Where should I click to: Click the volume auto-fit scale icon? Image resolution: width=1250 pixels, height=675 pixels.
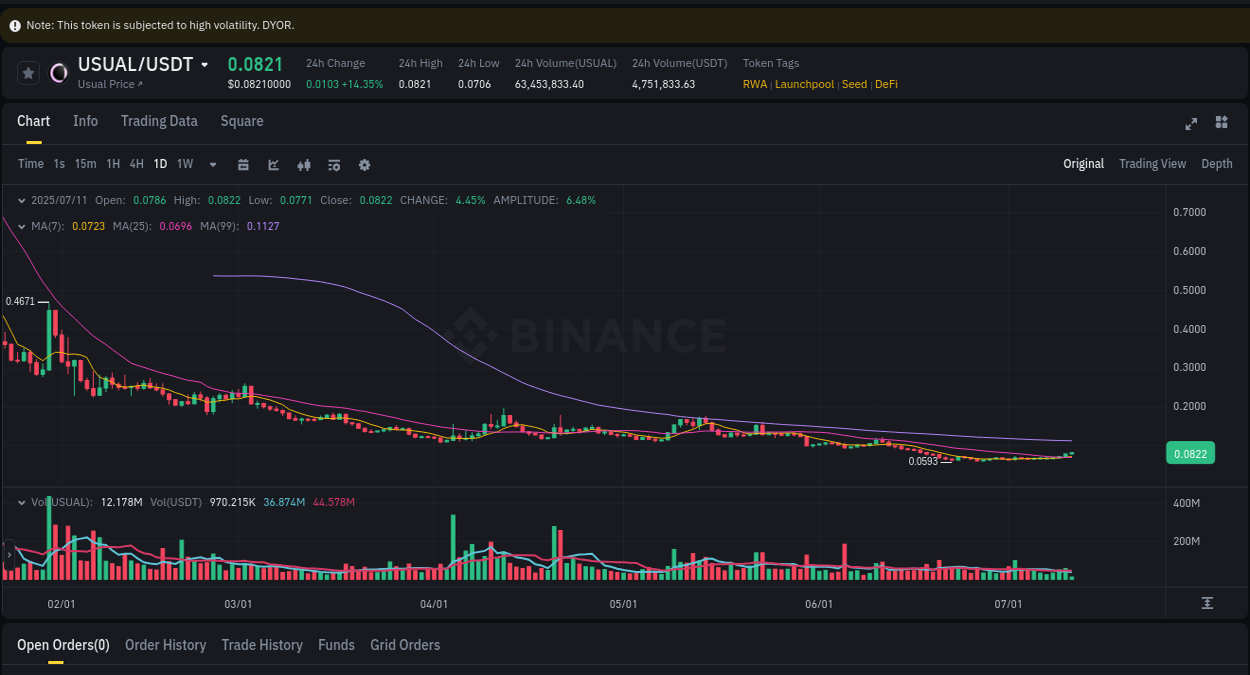[1208, 603]
